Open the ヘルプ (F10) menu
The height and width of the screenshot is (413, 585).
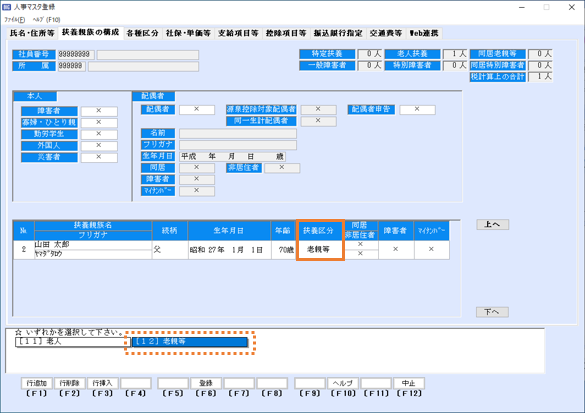[46, 19]
